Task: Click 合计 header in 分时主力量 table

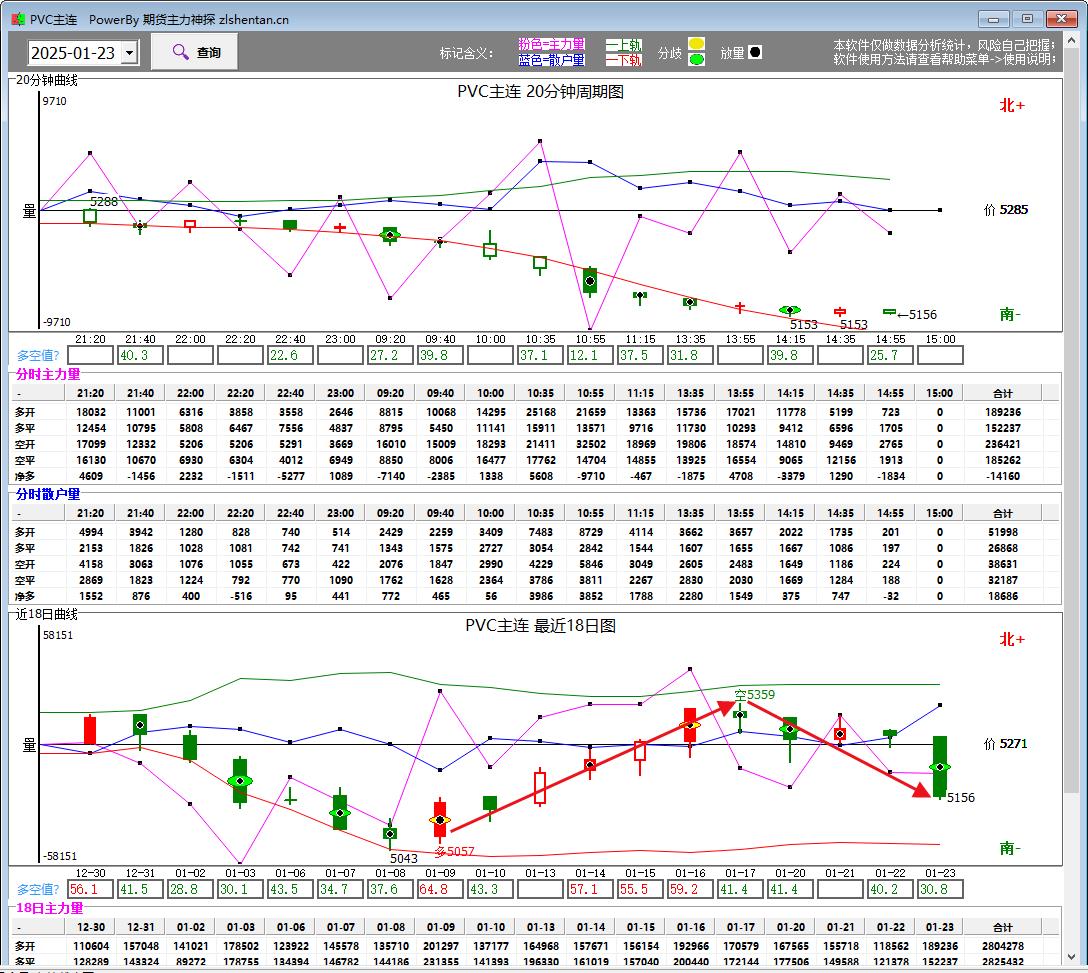Action: 1003,393
